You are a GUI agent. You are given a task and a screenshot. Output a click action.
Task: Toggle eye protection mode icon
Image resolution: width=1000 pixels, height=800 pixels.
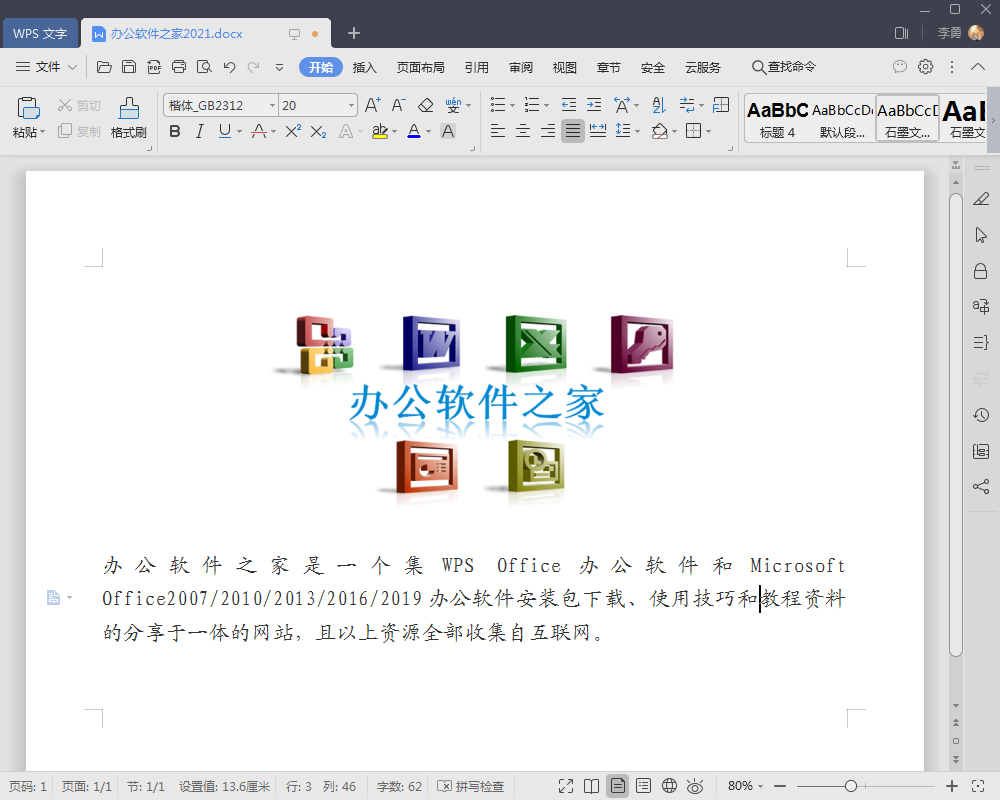[x=695, y=786]
